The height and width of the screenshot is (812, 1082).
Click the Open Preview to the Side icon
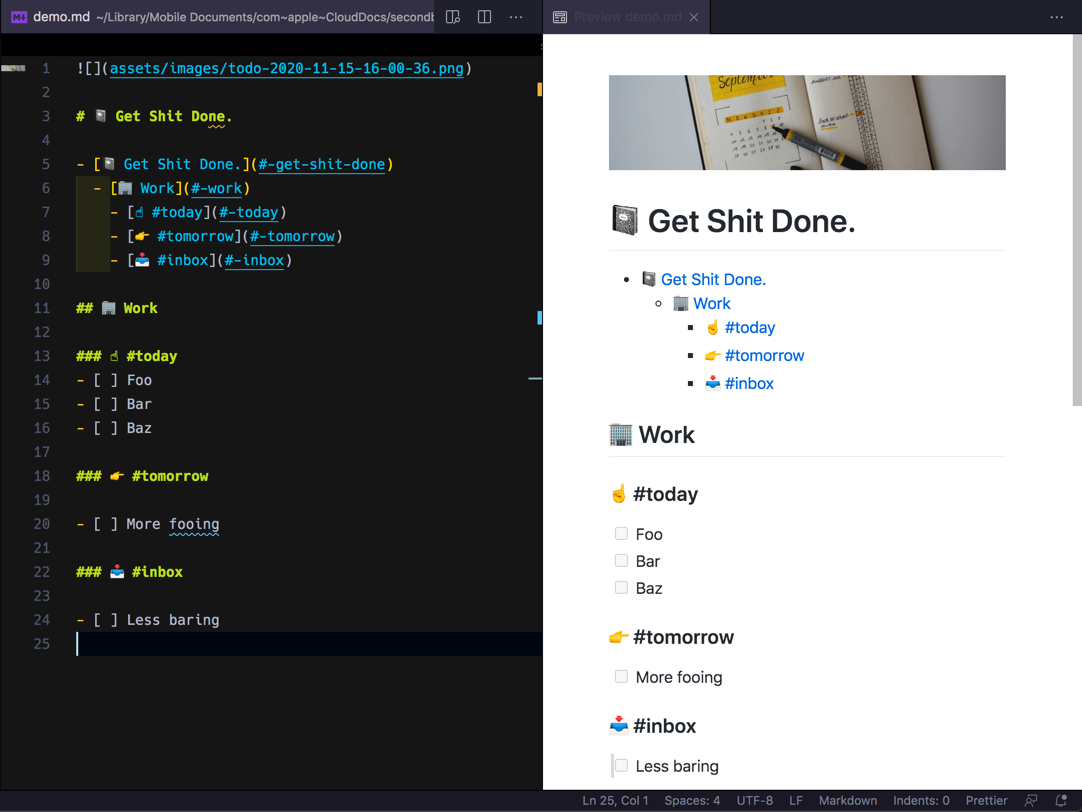coord(453,17)
